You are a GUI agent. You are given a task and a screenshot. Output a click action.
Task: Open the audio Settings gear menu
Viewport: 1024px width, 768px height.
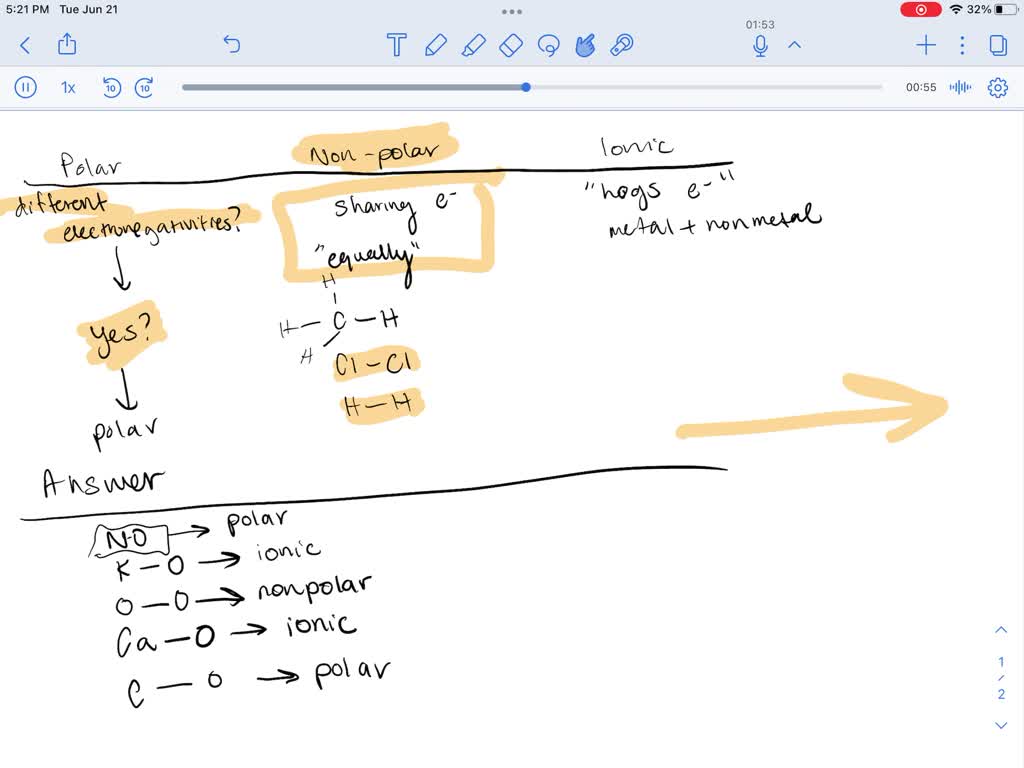point(997,88)
